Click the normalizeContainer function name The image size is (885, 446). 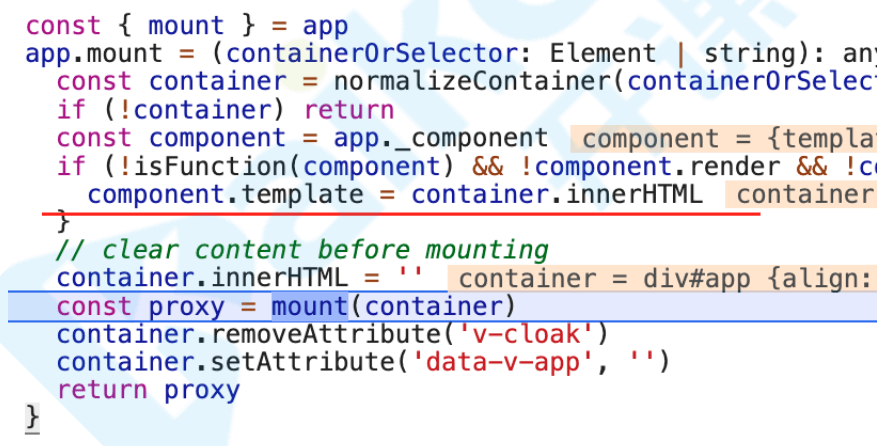pyautogui.click(x=472, y=82)
